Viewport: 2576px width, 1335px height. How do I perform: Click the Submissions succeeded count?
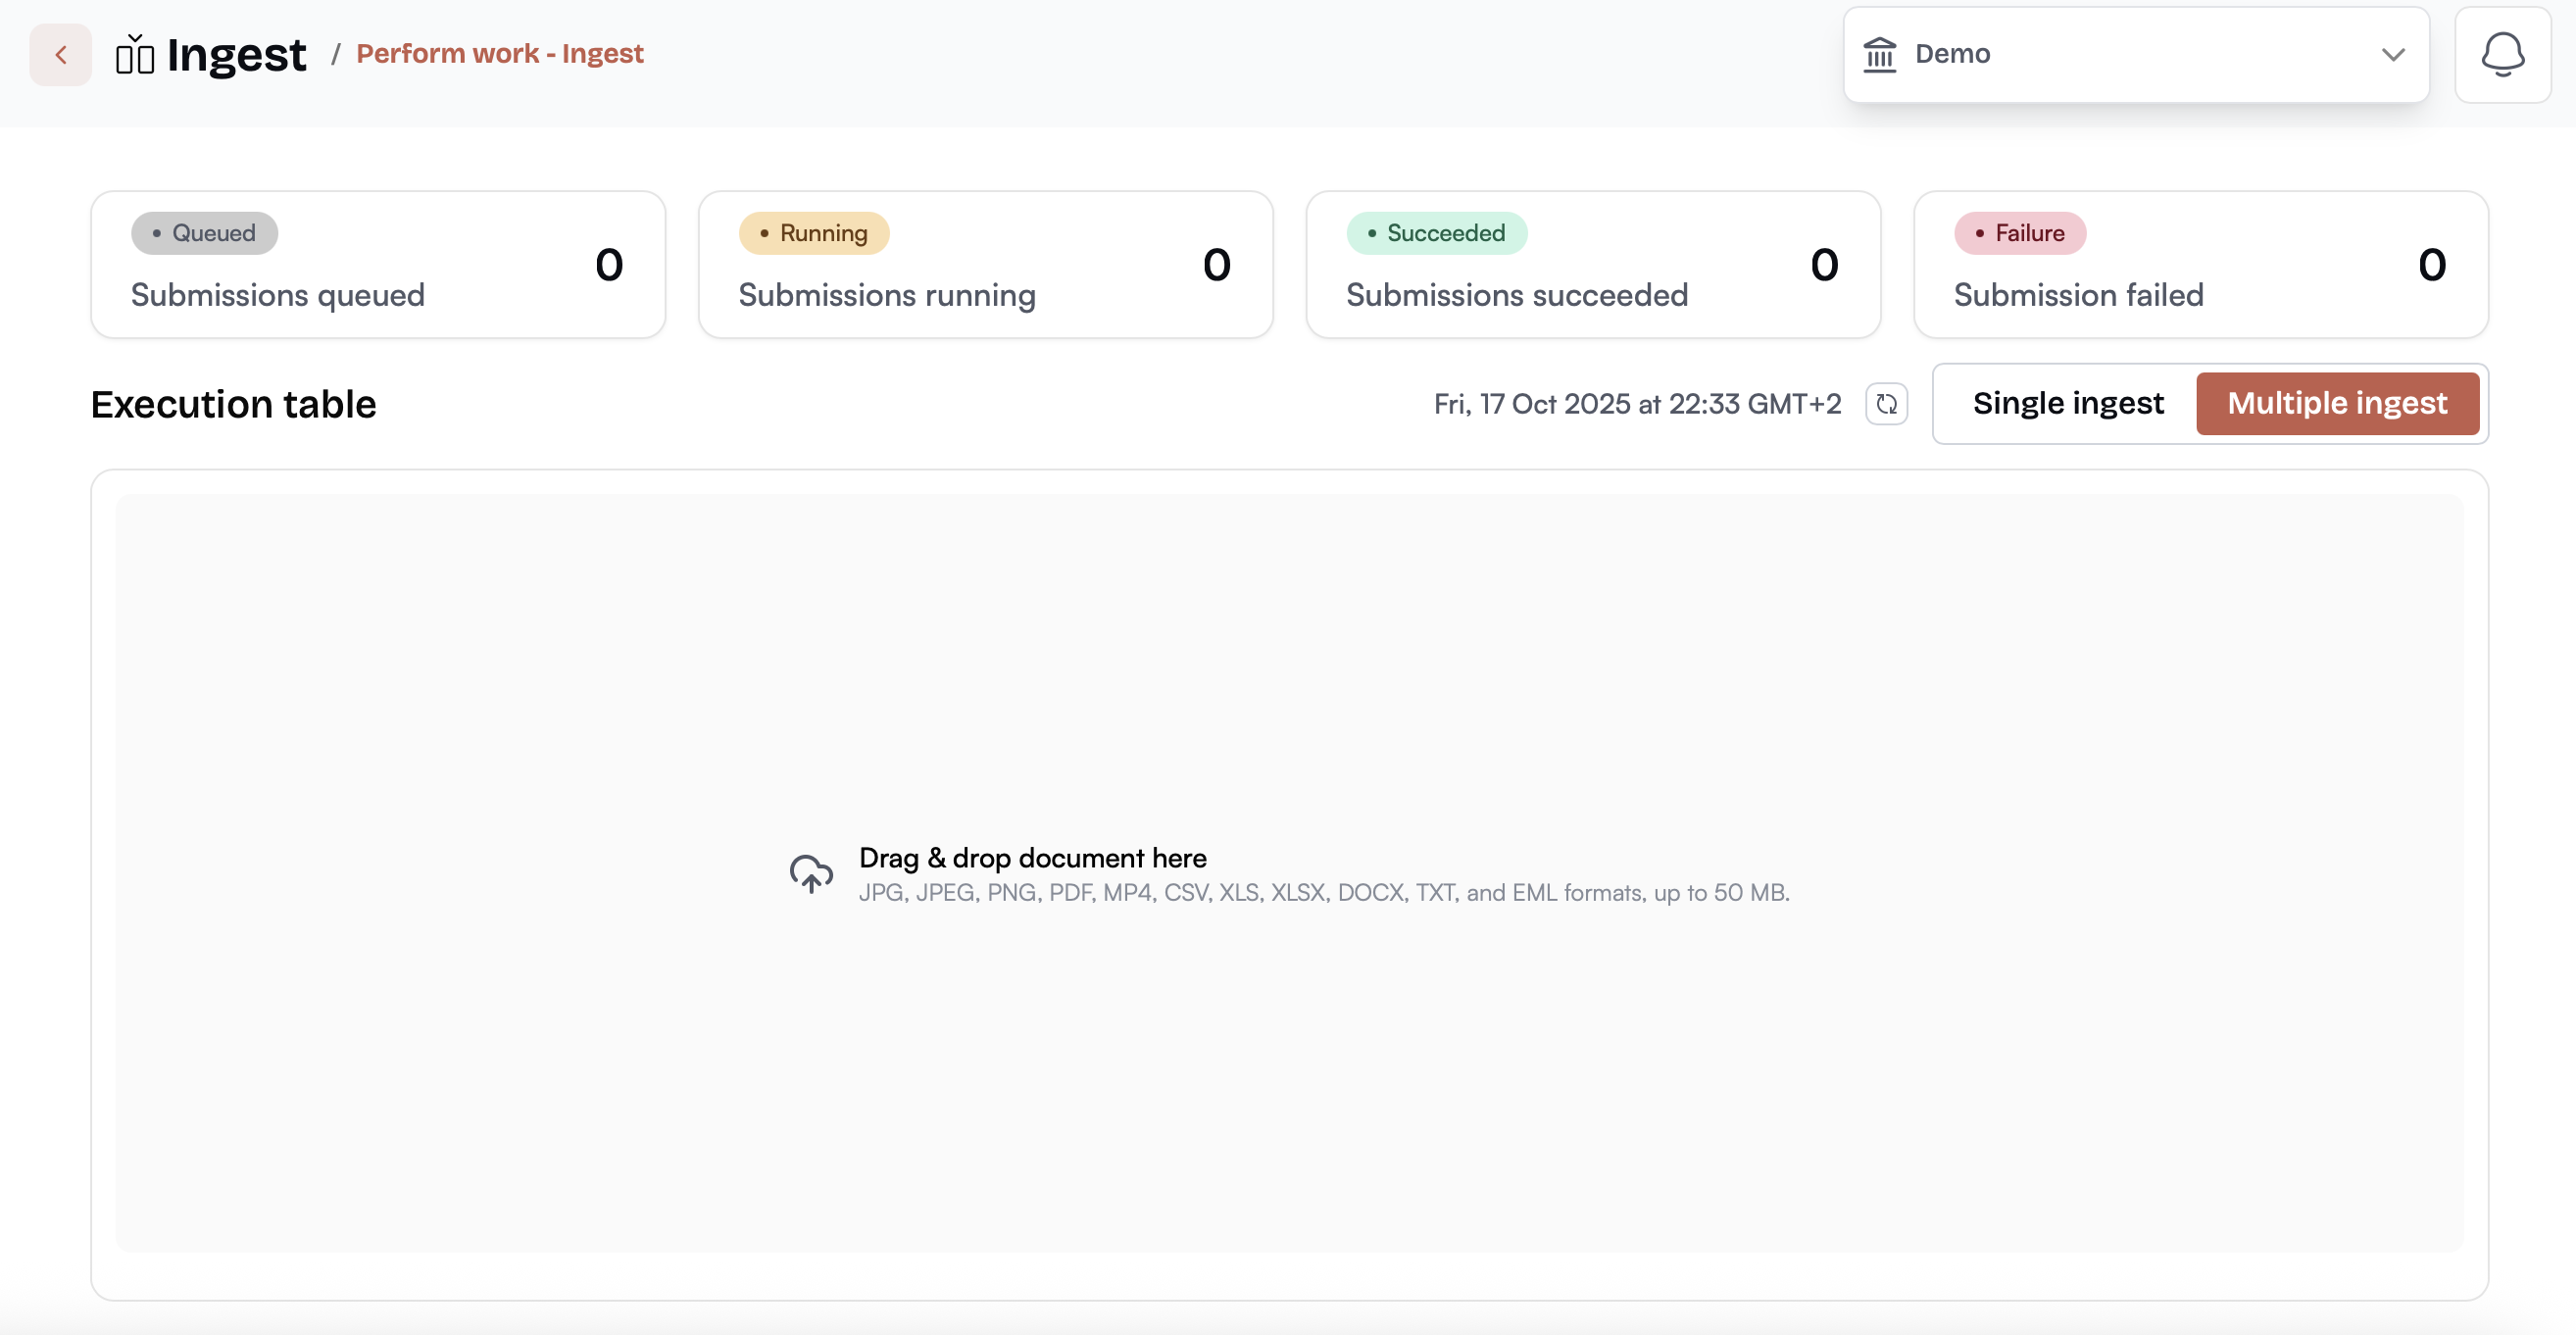coord(1824,265)
